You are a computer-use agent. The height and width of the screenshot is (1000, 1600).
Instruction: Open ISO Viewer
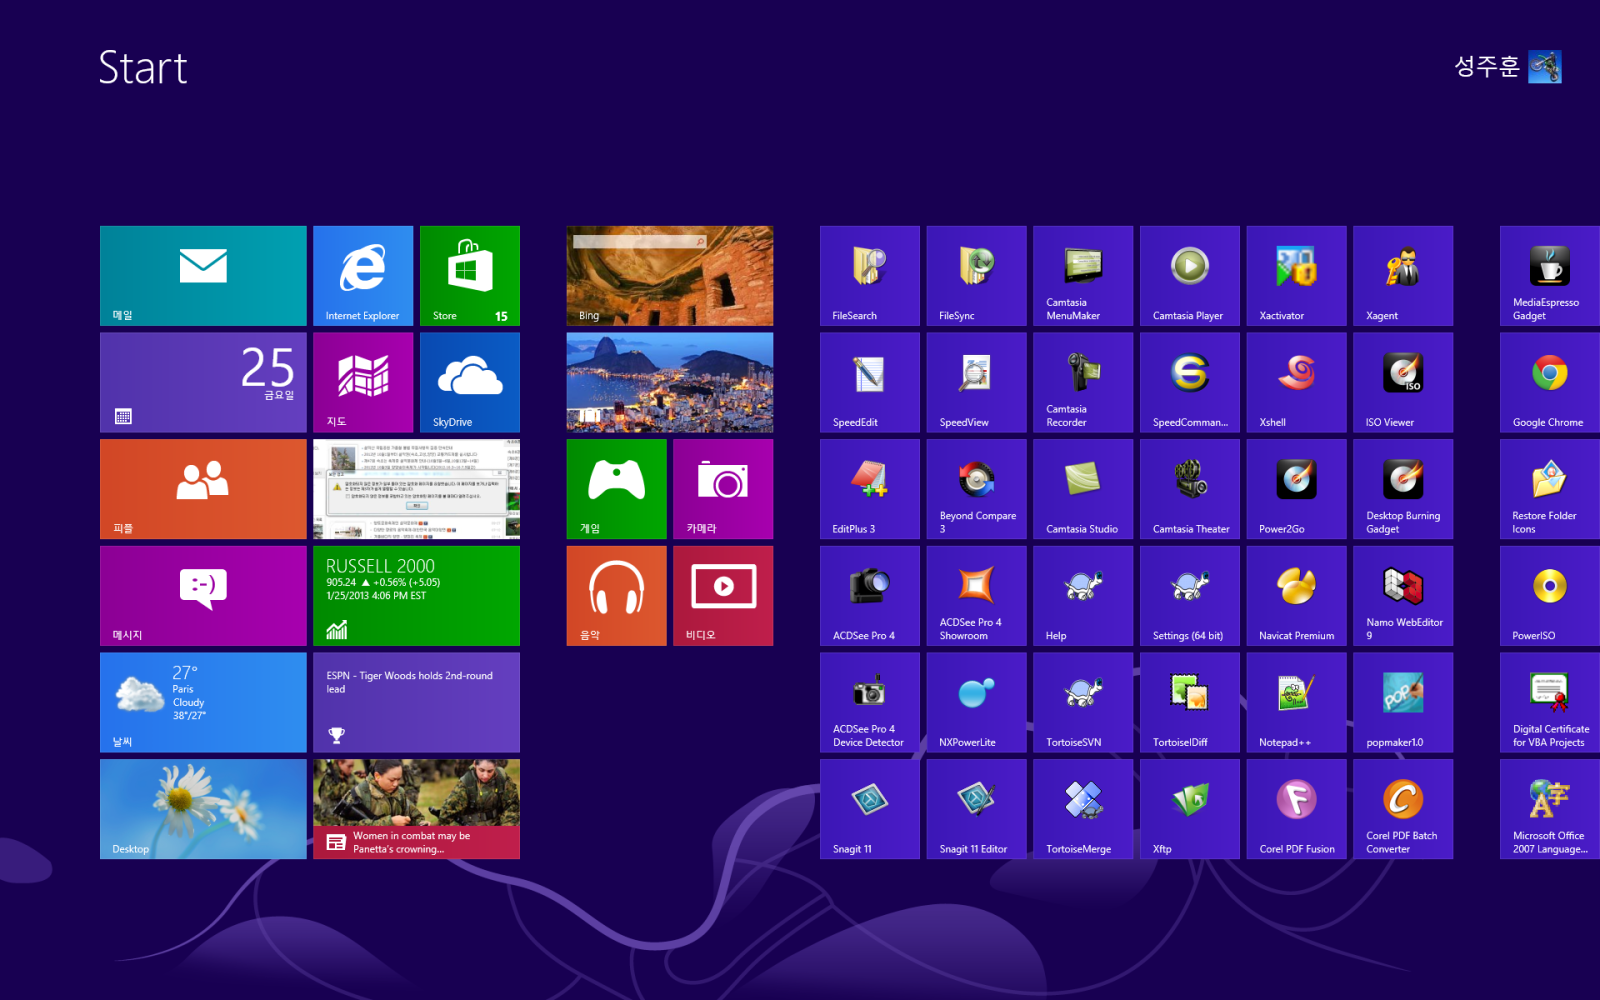coord(1403,383)
